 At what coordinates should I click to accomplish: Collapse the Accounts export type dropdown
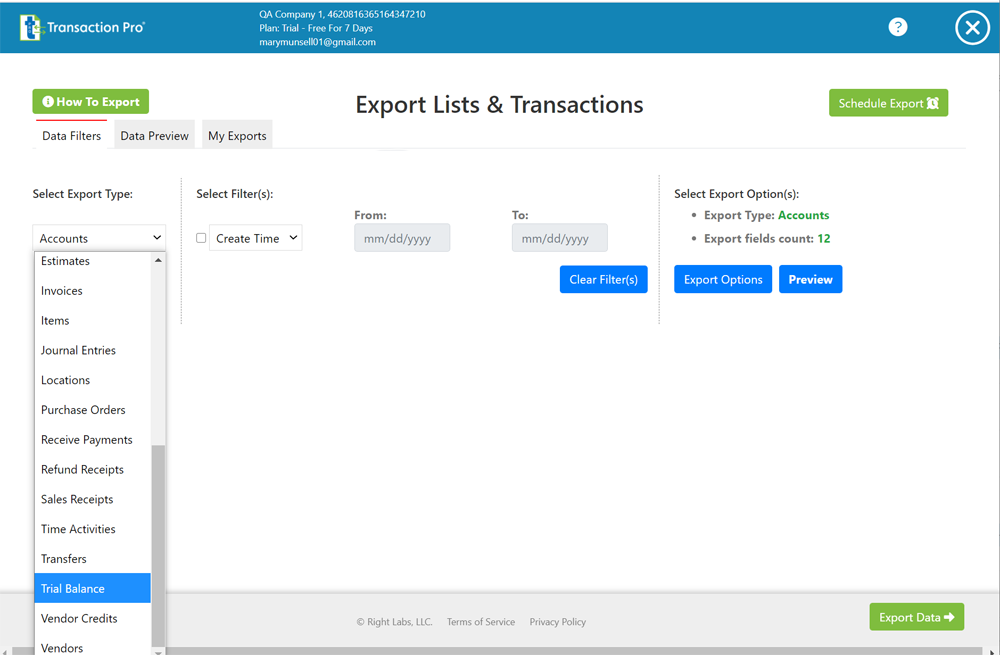click(99, 238)
